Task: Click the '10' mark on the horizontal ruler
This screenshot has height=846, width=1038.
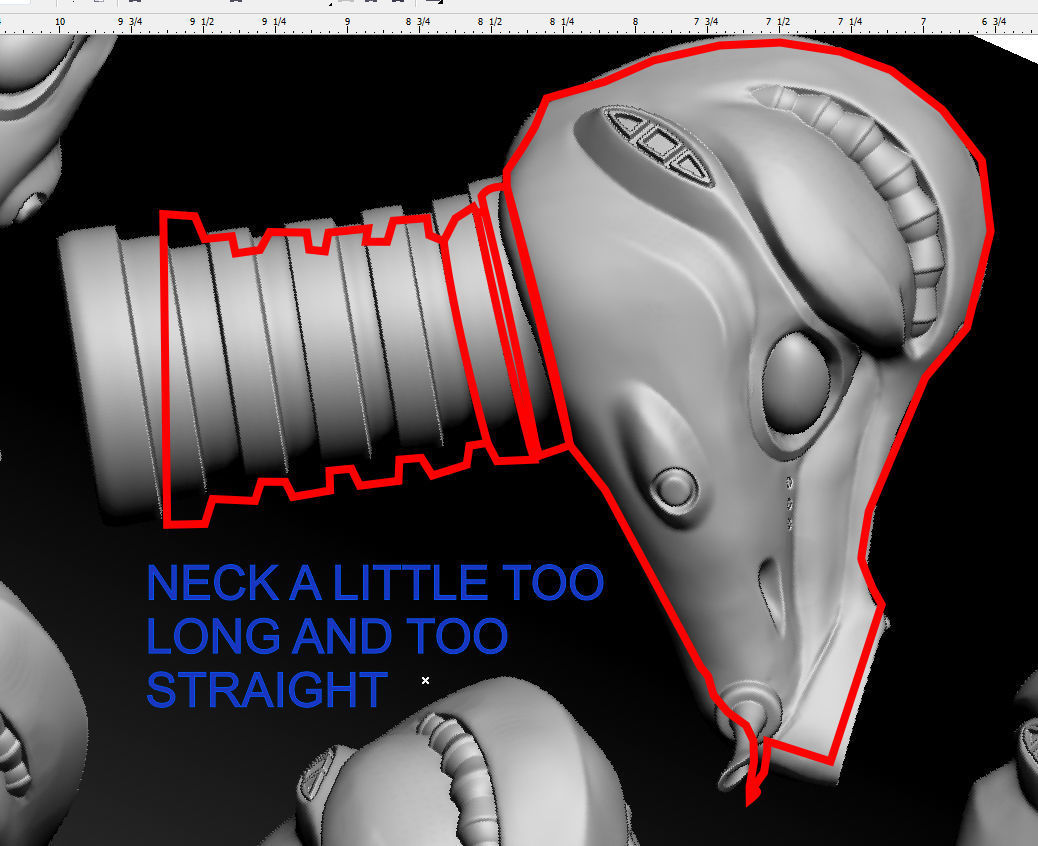Action: 60,22
